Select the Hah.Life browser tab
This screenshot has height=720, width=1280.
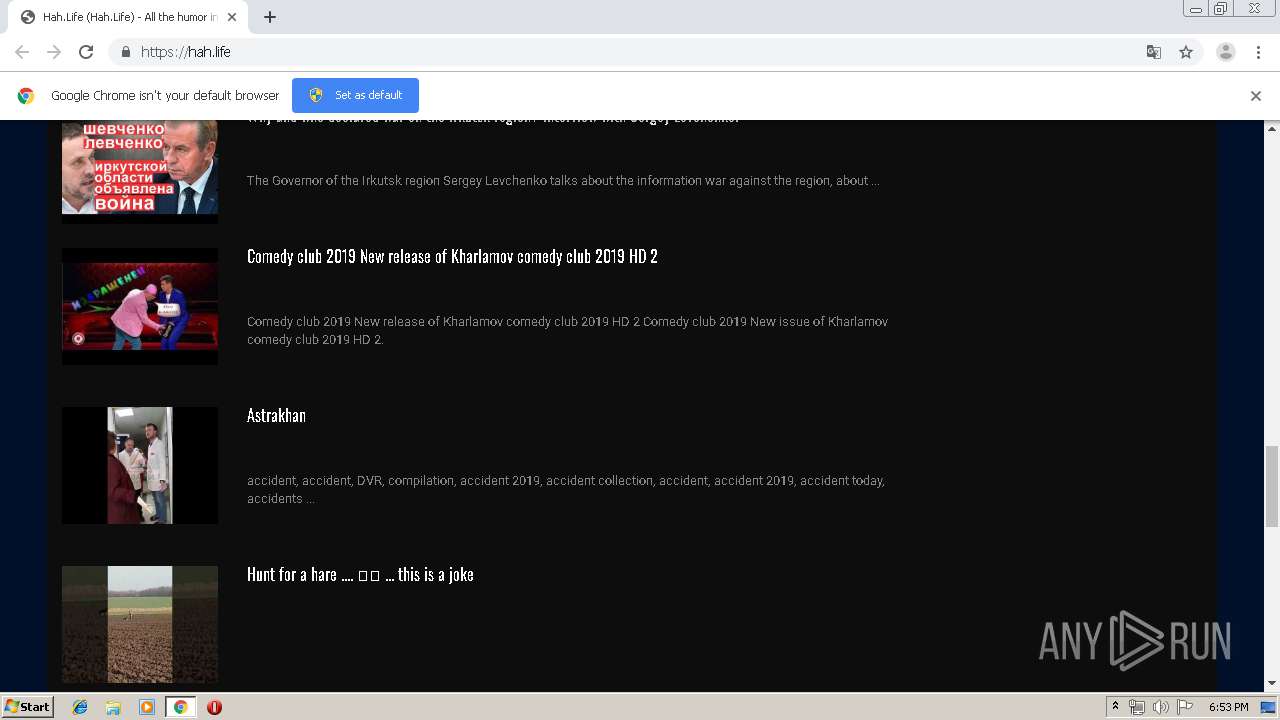128,17
